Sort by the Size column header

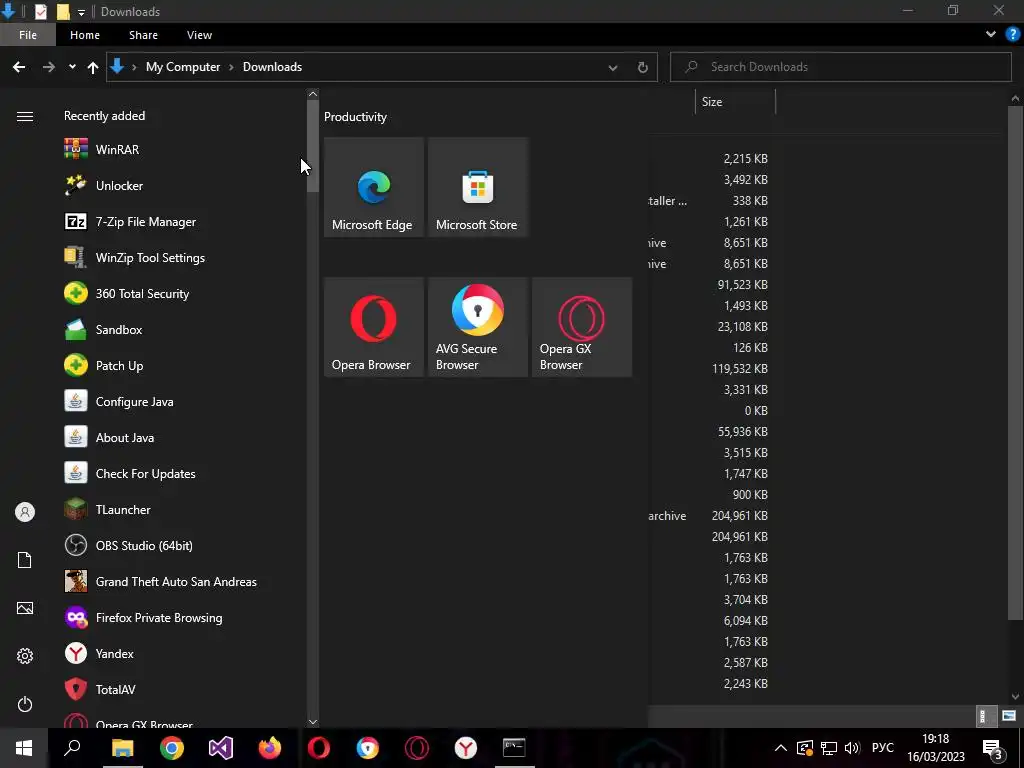[x=735, y=102]
